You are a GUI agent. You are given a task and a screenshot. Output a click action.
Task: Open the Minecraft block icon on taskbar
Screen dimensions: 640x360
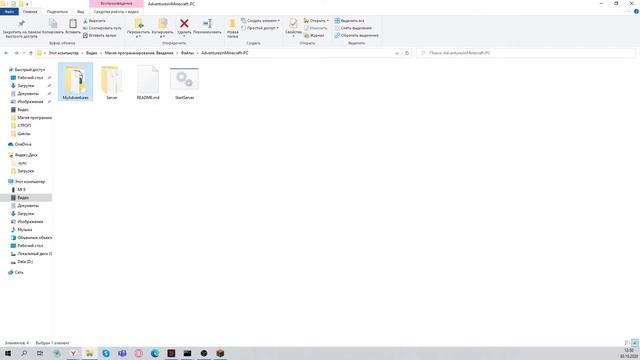click(220, 353)
